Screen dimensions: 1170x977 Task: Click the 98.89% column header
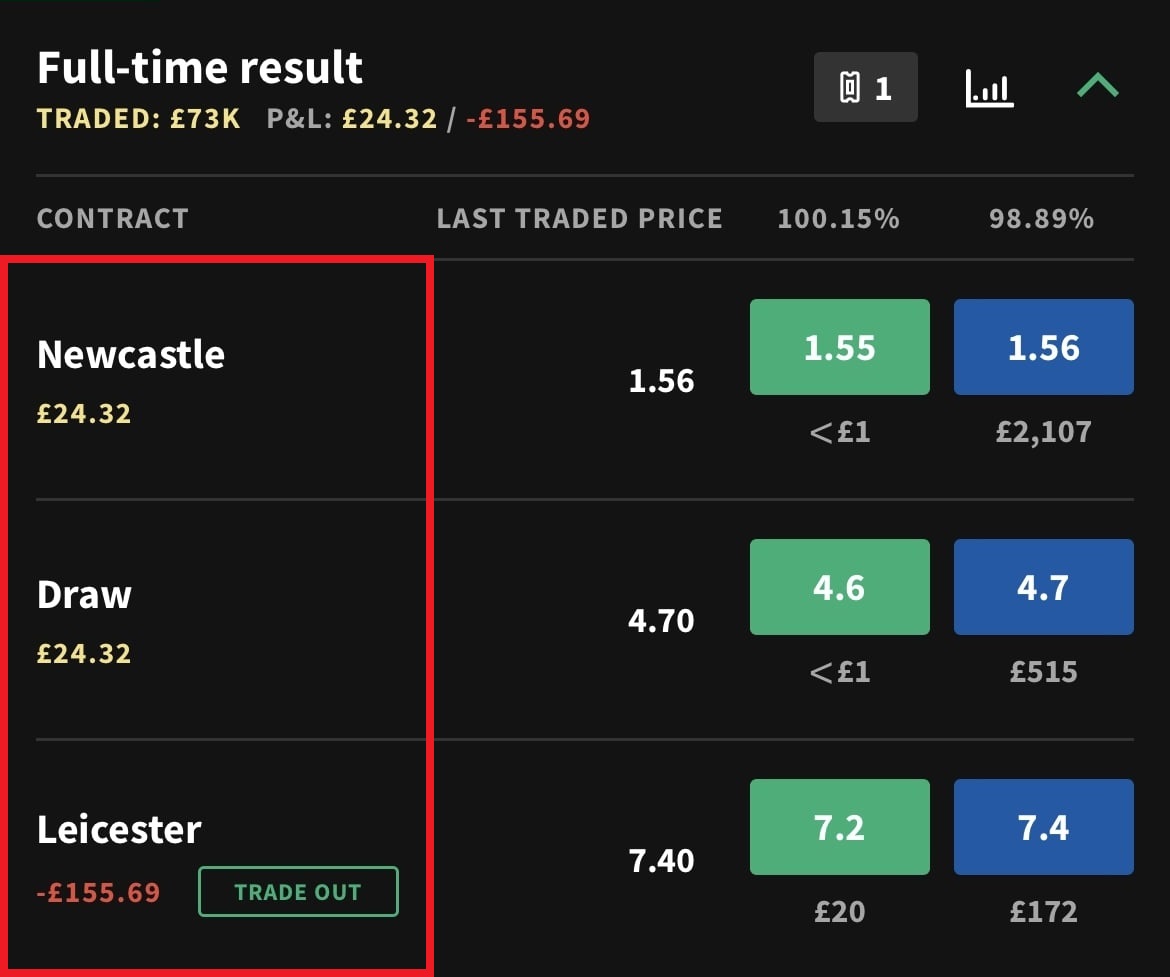coord(1042,219)
